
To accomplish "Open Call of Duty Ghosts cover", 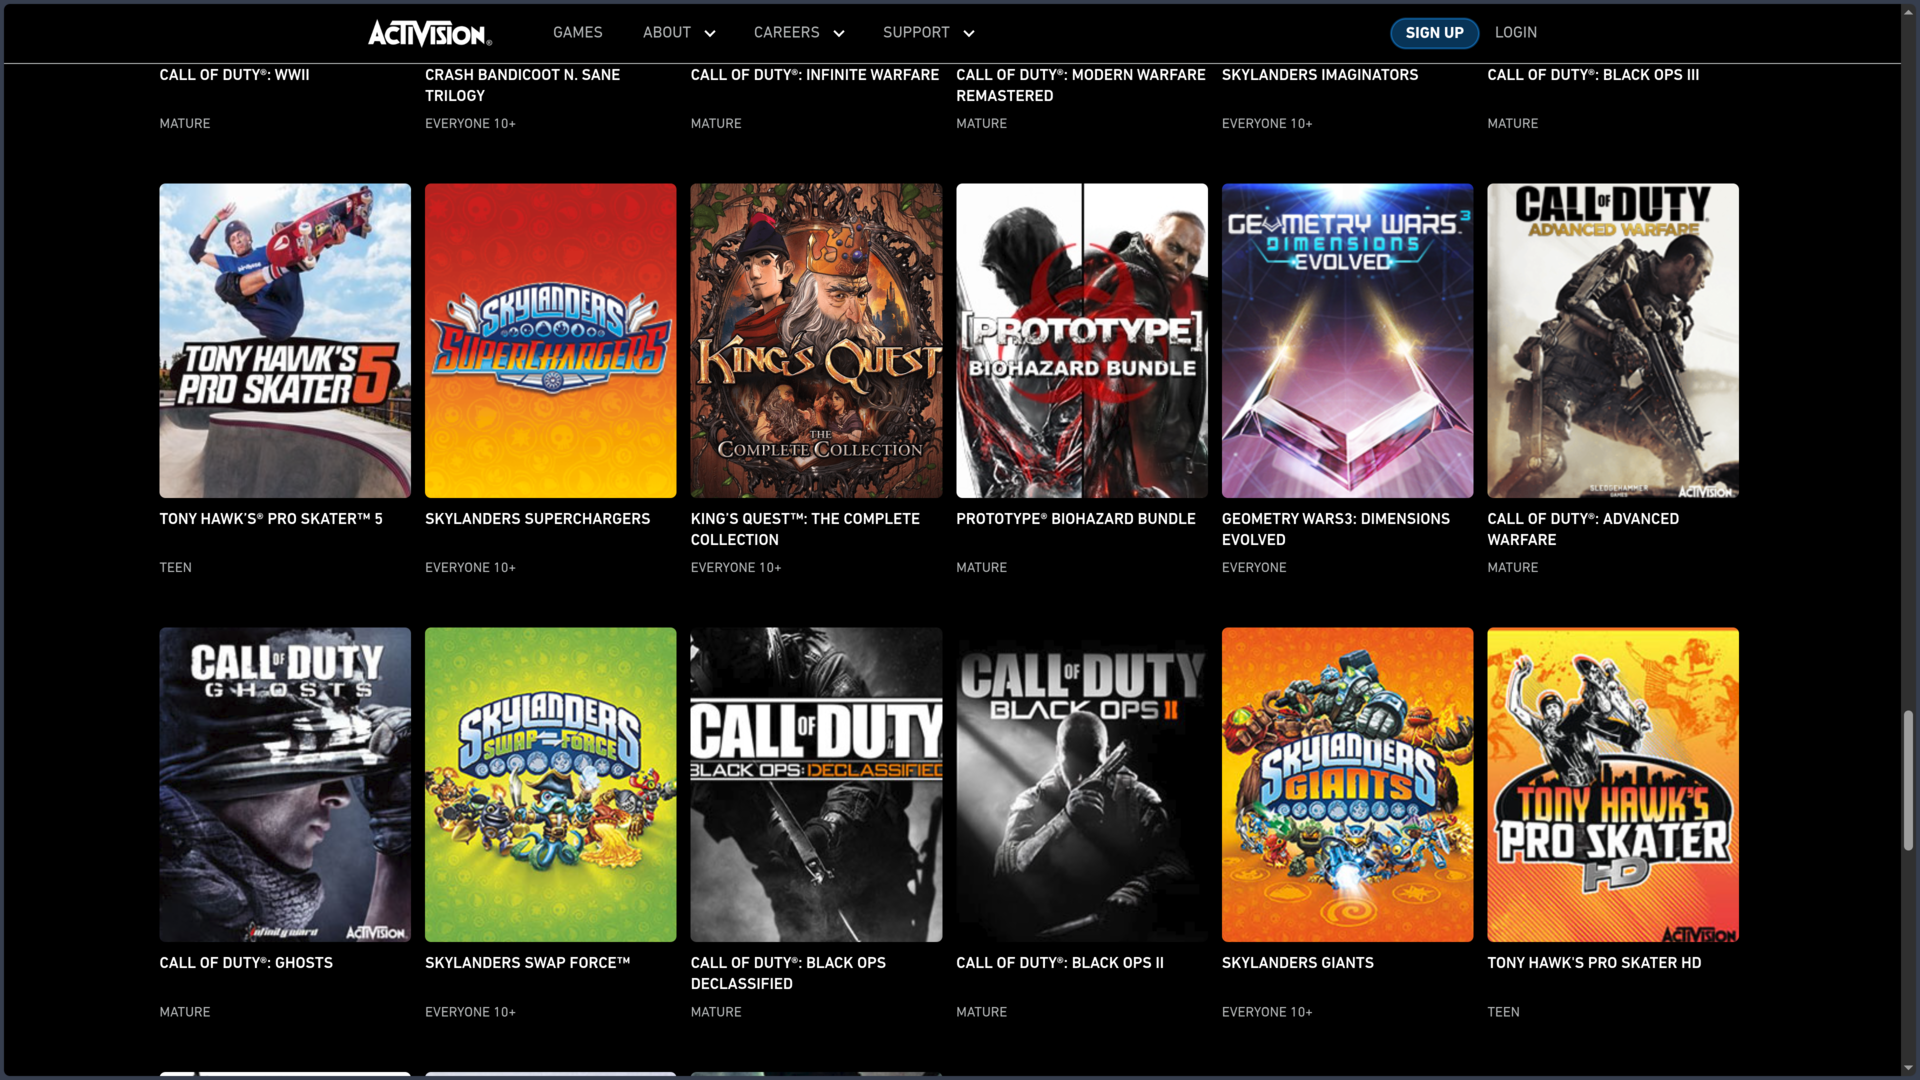I will 285,785.
